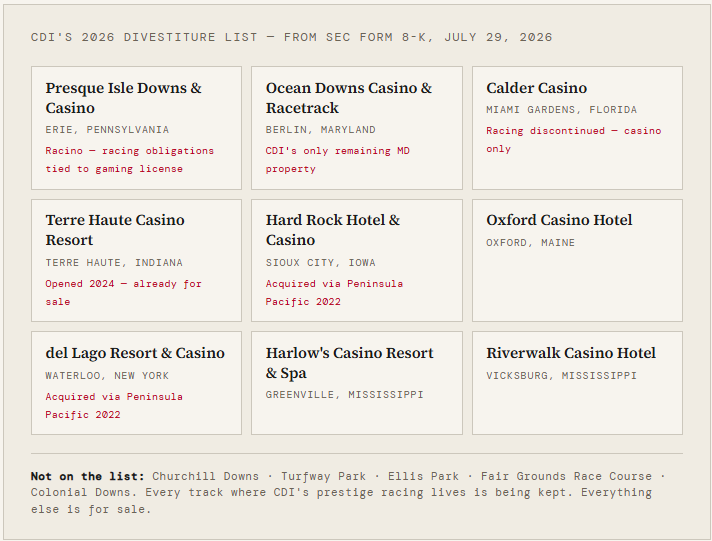Click the 'CDI's only remaining MD property' note
The image size is (712, 541).
coord(337,159)
